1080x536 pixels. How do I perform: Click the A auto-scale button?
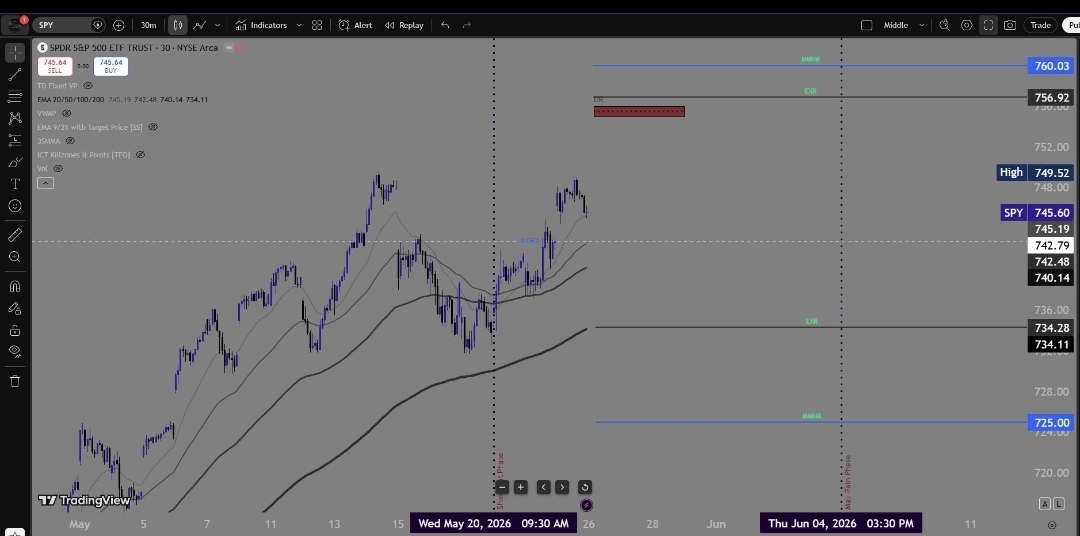coord(1045,504)
